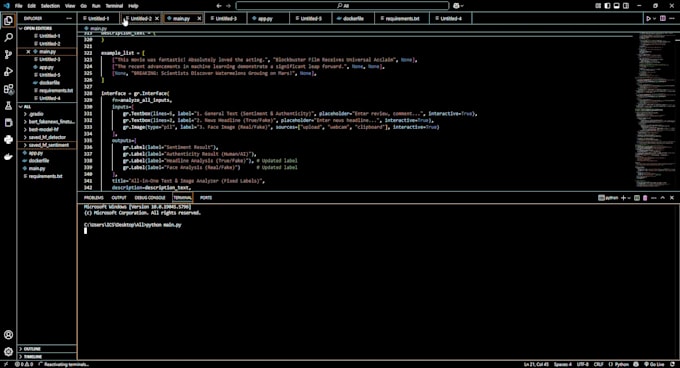Expand the saved_hf_detector folder

coord(47,137)
